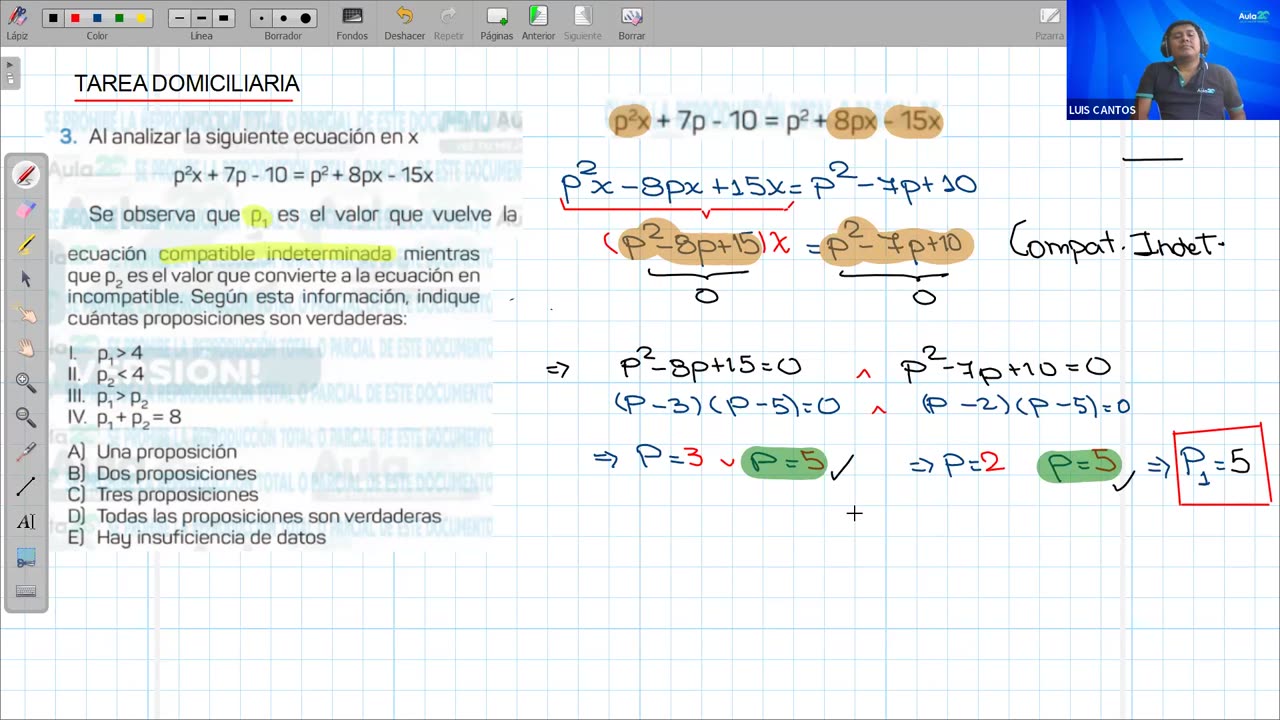Click the Deshacer undo button
Viewport: 1280px width, 720px height.
pos(404,22)
